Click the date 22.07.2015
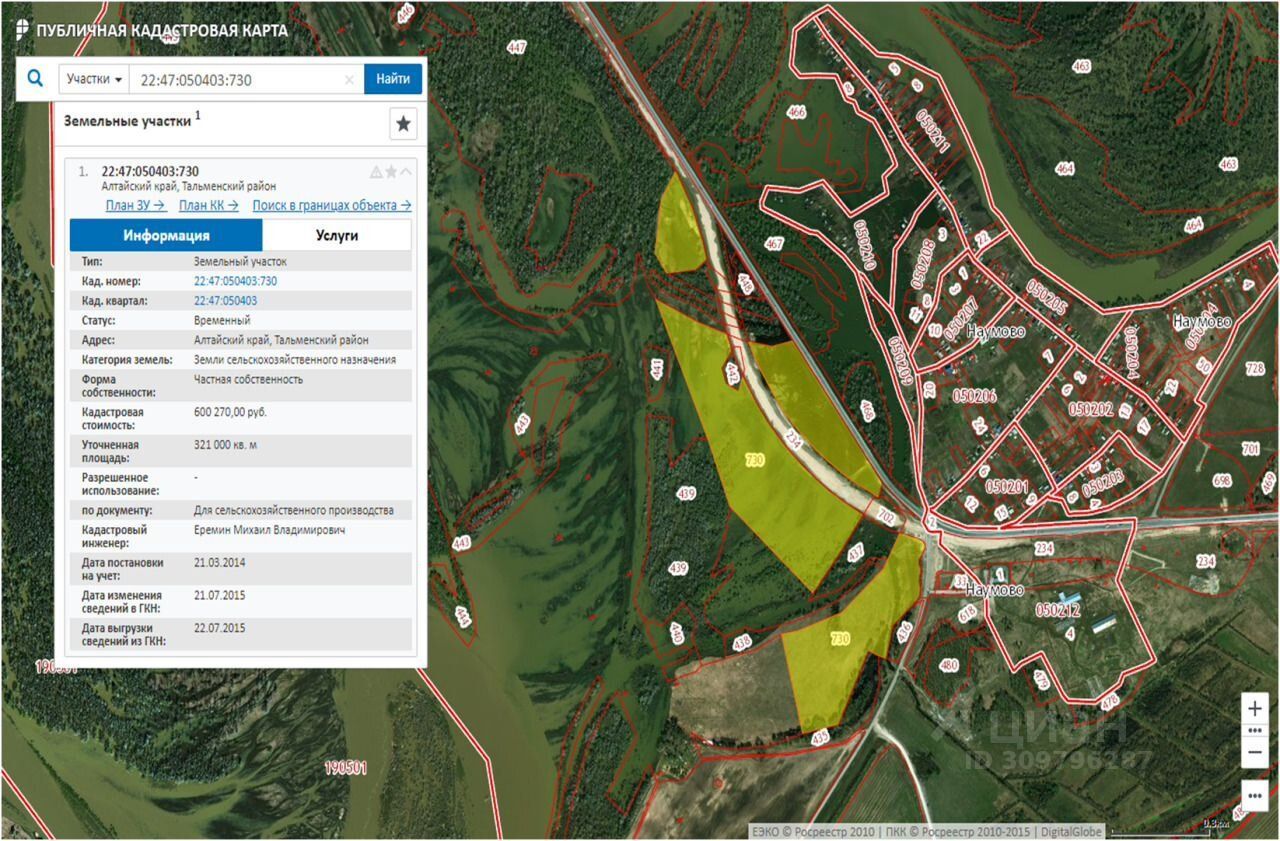Viewport: 1280px width, 841px height. point(219,629)
